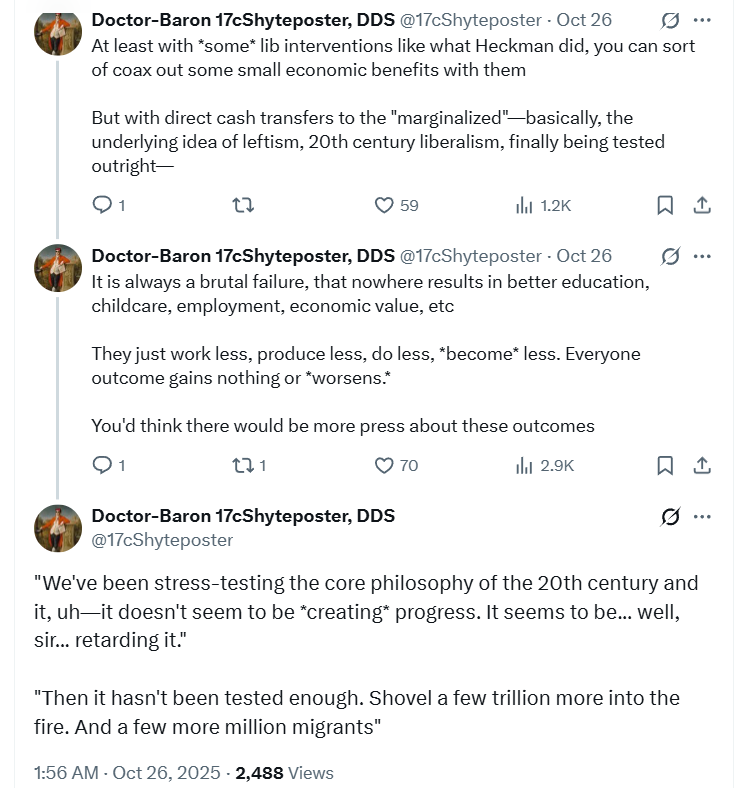Open Grok icon on first tweet
Screen dimensions: 750x788
[x=671, y=20]
